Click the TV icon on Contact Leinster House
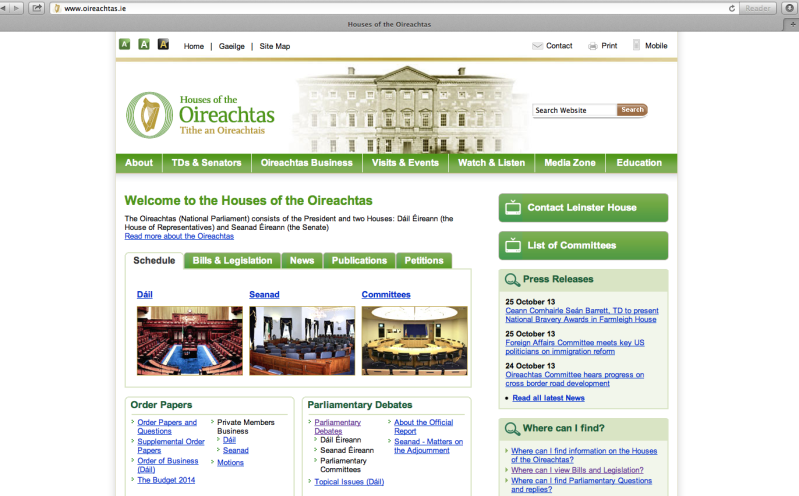Image resolution: width=799 pixels, height=496 pixels. (x=513, y=207)
